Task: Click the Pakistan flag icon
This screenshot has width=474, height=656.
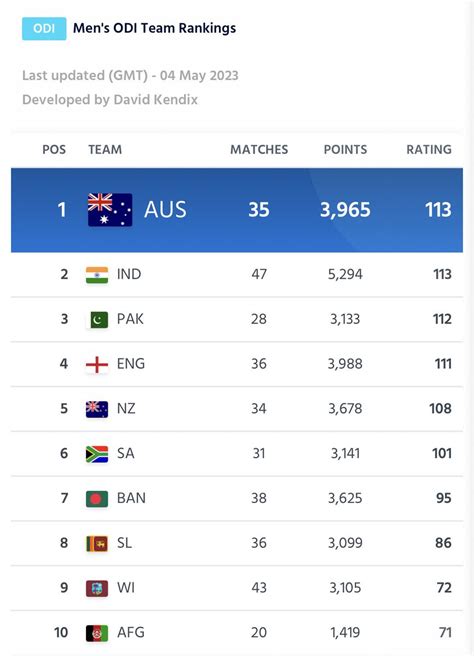Action: pyautogui.click(x=99, y=320)
